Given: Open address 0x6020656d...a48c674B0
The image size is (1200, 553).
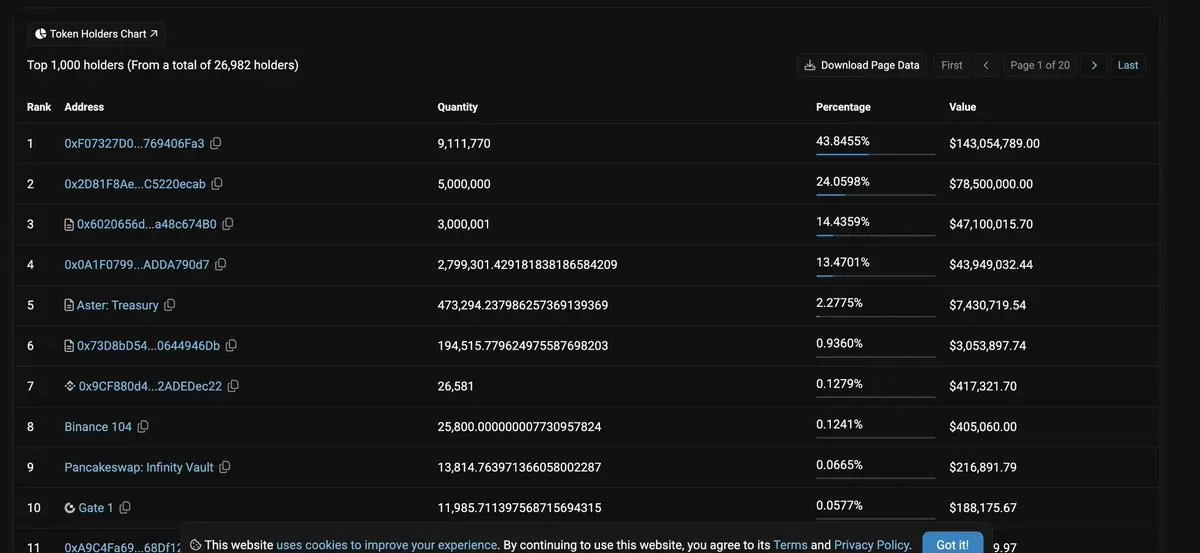Looking at the screenshot, I should click(147, 224).
